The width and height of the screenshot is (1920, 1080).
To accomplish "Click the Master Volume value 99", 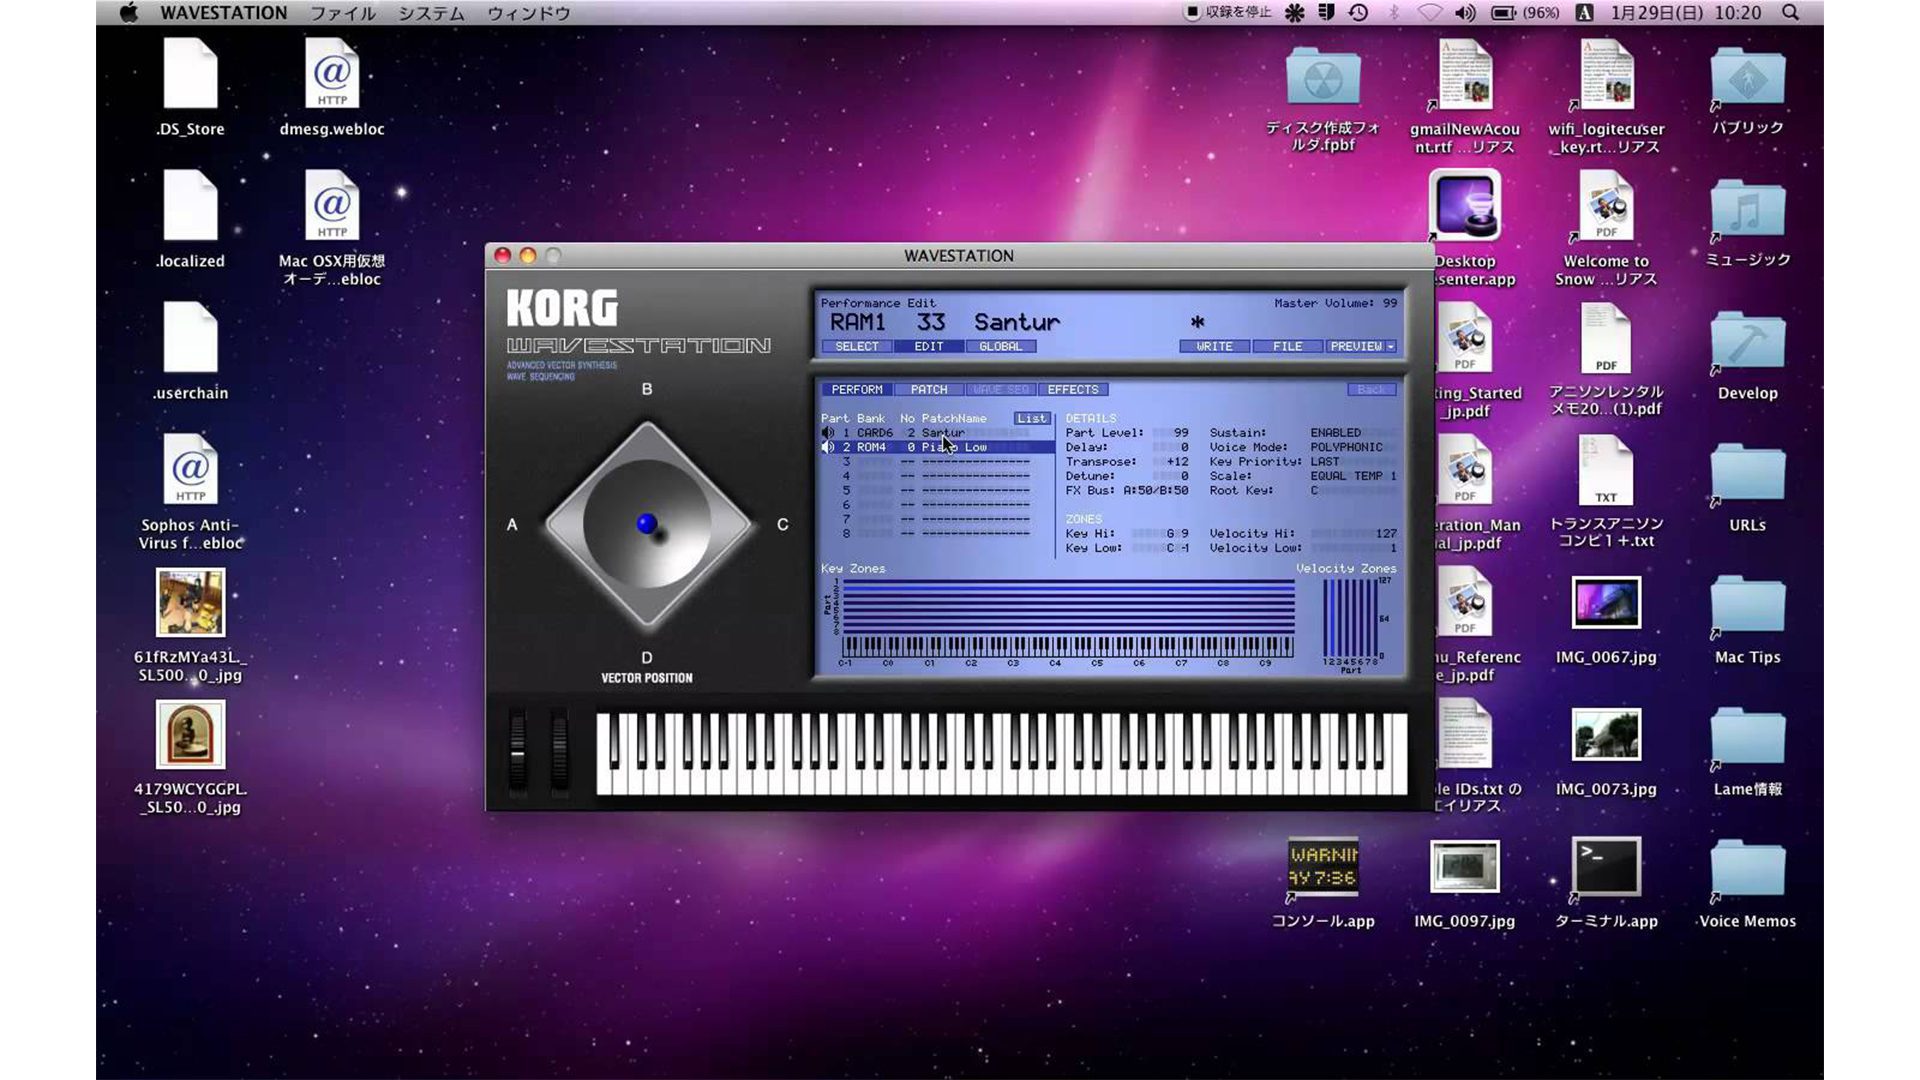I will (x=1390, y=303).
